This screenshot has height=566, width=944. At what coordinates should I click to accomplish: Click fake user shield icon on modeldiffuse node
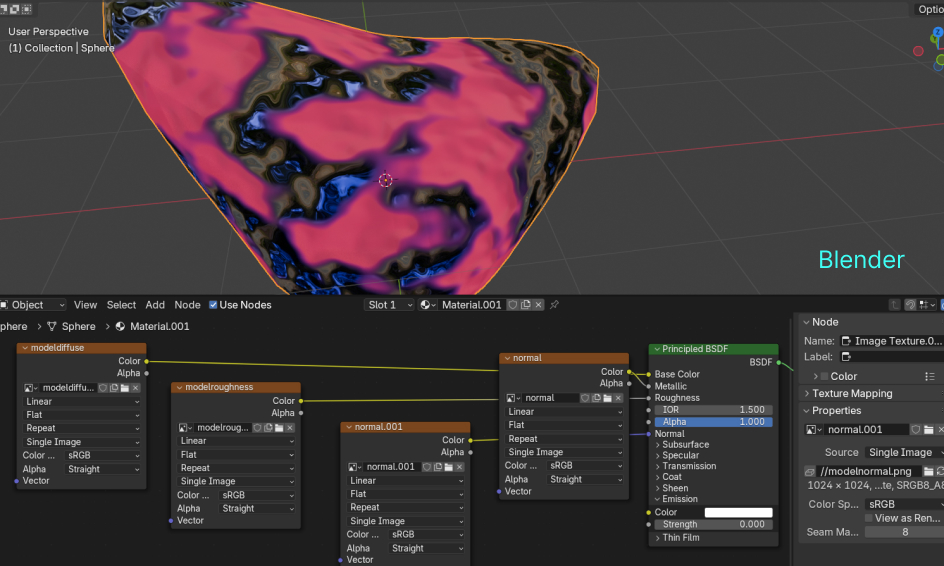pyautogui.click(x=103, y=388)
